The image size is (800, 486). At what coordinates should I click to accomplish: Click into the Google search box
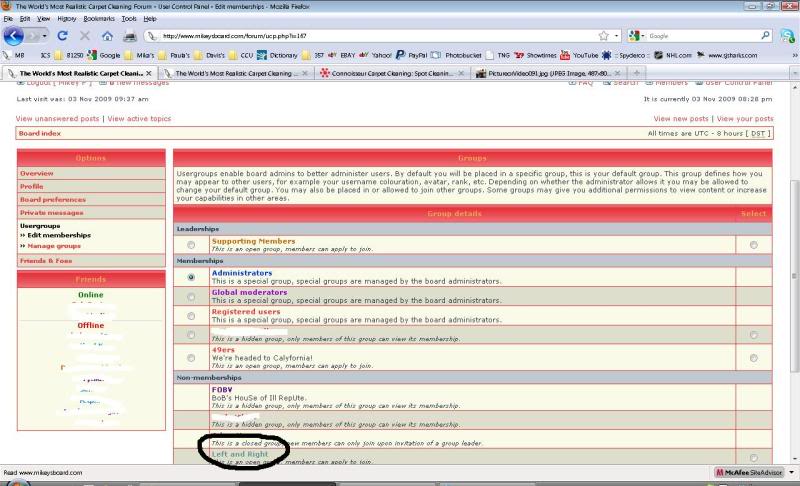pos(700,36)
